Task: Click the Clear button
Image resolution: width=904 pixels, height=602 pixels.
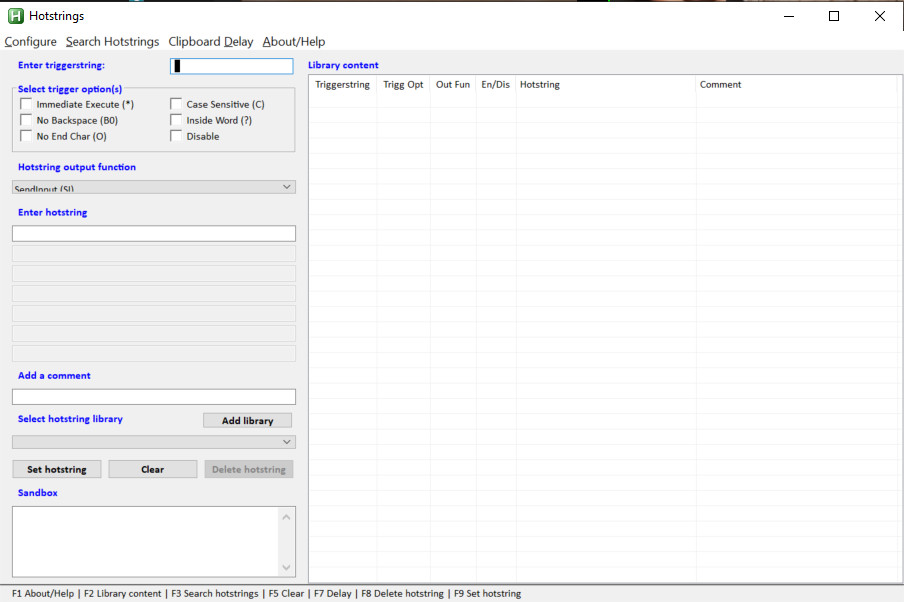Action: click(x=153, y=469)
